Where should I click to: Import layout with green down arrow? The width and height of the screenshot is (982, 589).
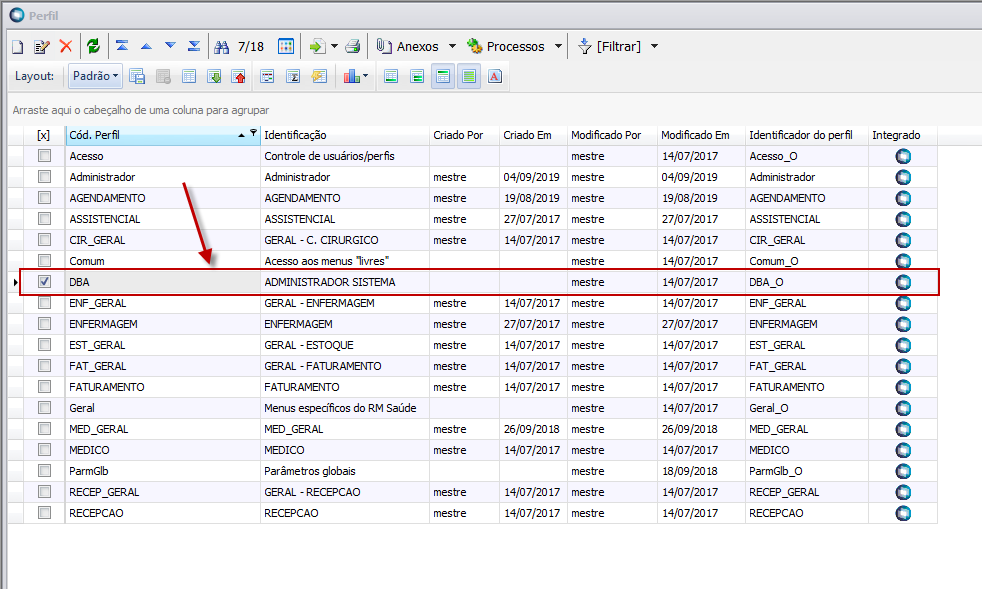pyautogui.click(x=214, y=76)
